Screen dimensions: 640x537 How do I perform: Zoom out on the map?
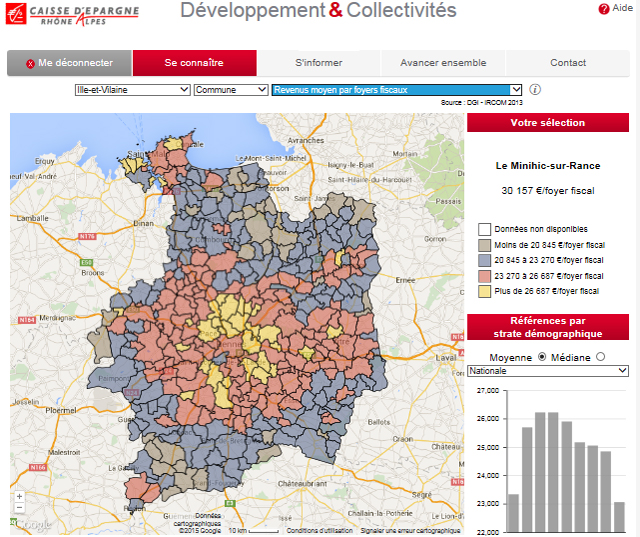(x=19, y=508)
